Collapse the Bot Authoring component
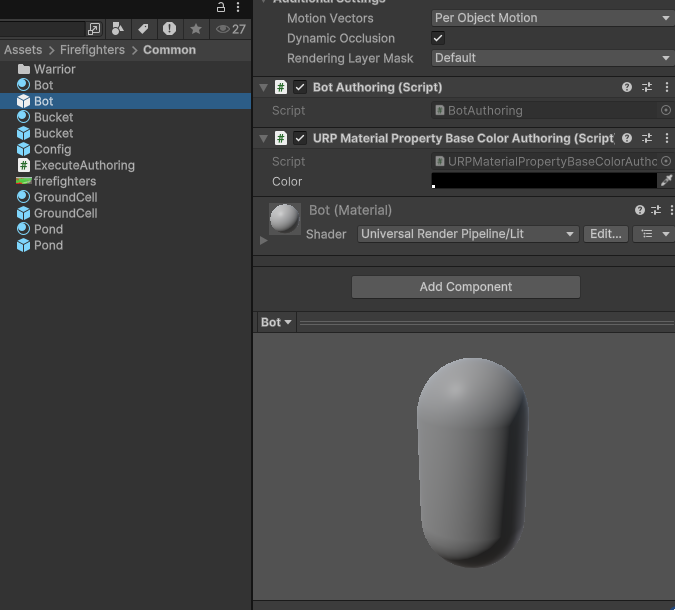675x610 pixels. tap(263, 88)
